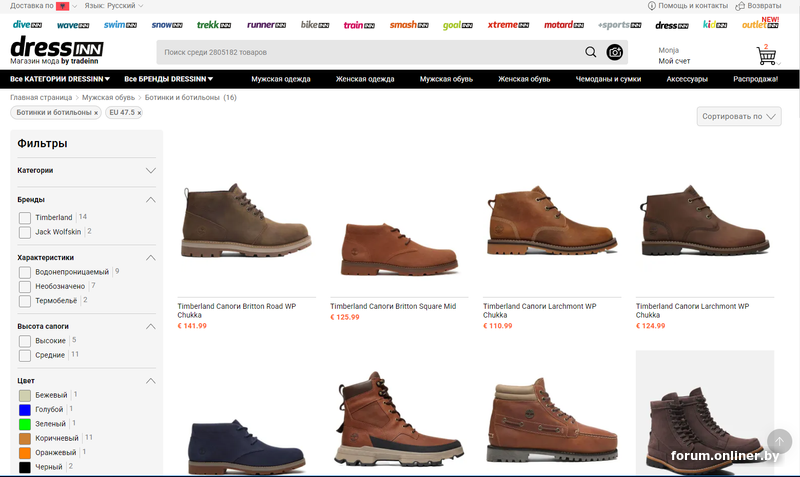This screenshot has width=800, height=477.
Task: Check the Средние boot height checkbox
Action: pos(24,355)
